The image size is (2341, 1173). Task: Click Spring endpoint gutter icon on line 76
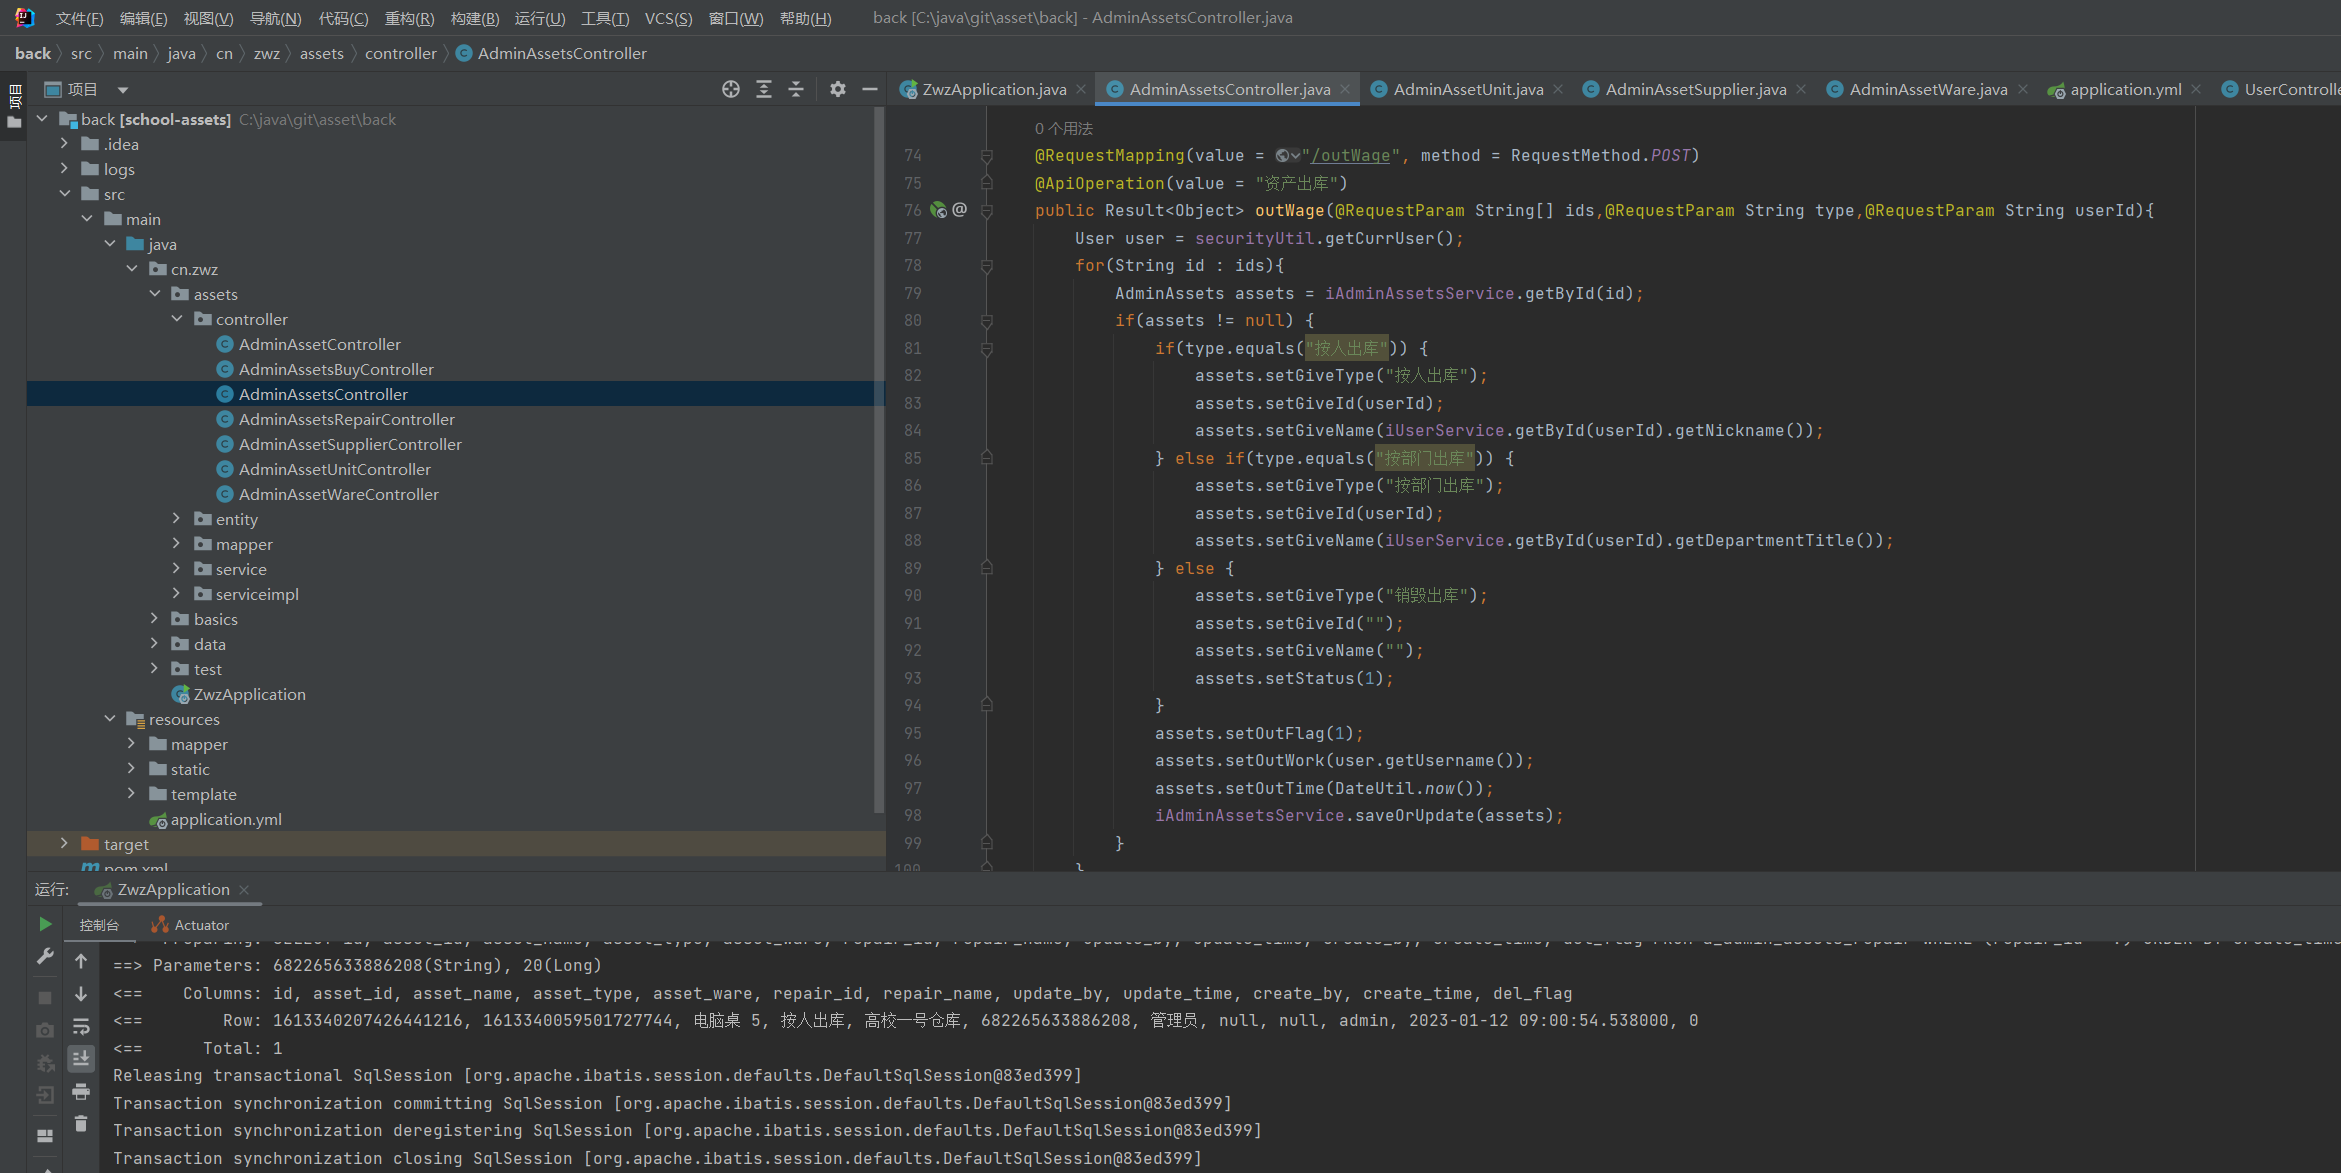(x=938, y=210)
